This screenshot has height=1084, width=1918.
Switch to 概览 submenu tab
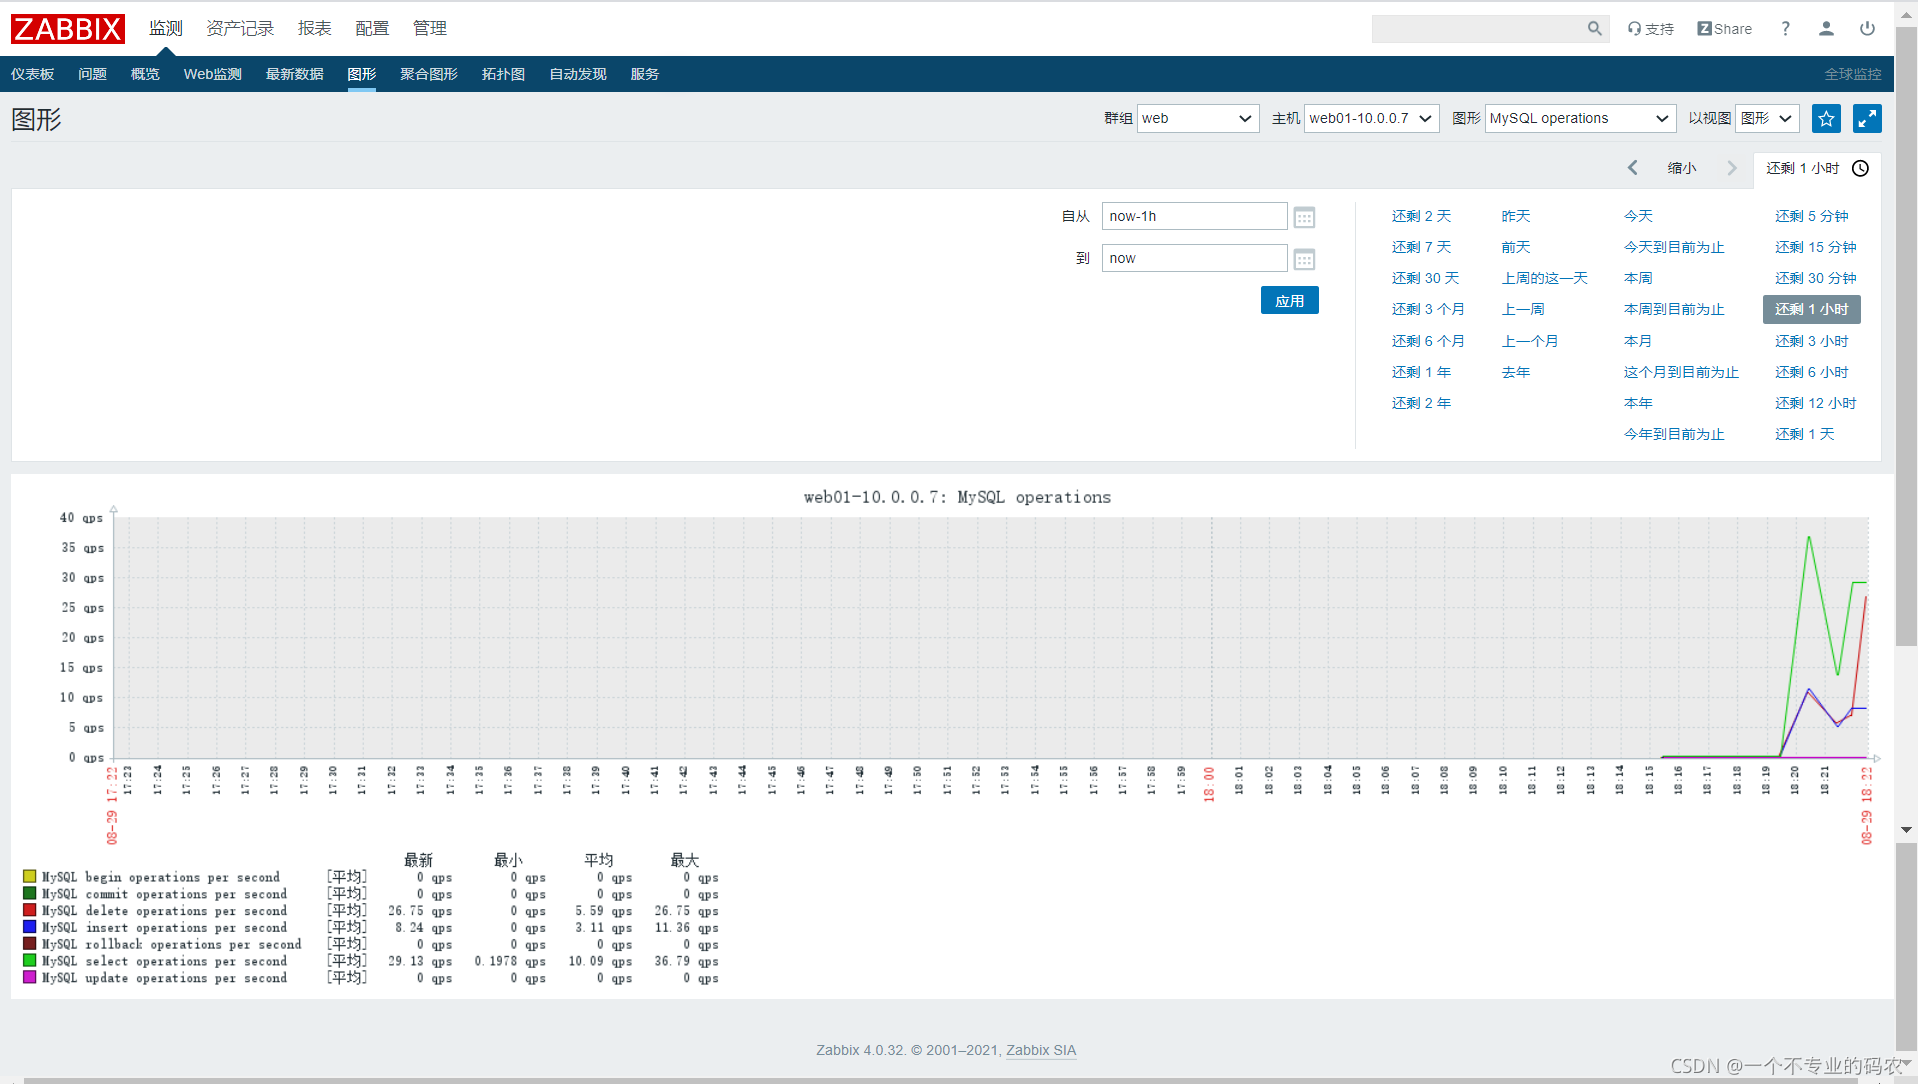145,74
